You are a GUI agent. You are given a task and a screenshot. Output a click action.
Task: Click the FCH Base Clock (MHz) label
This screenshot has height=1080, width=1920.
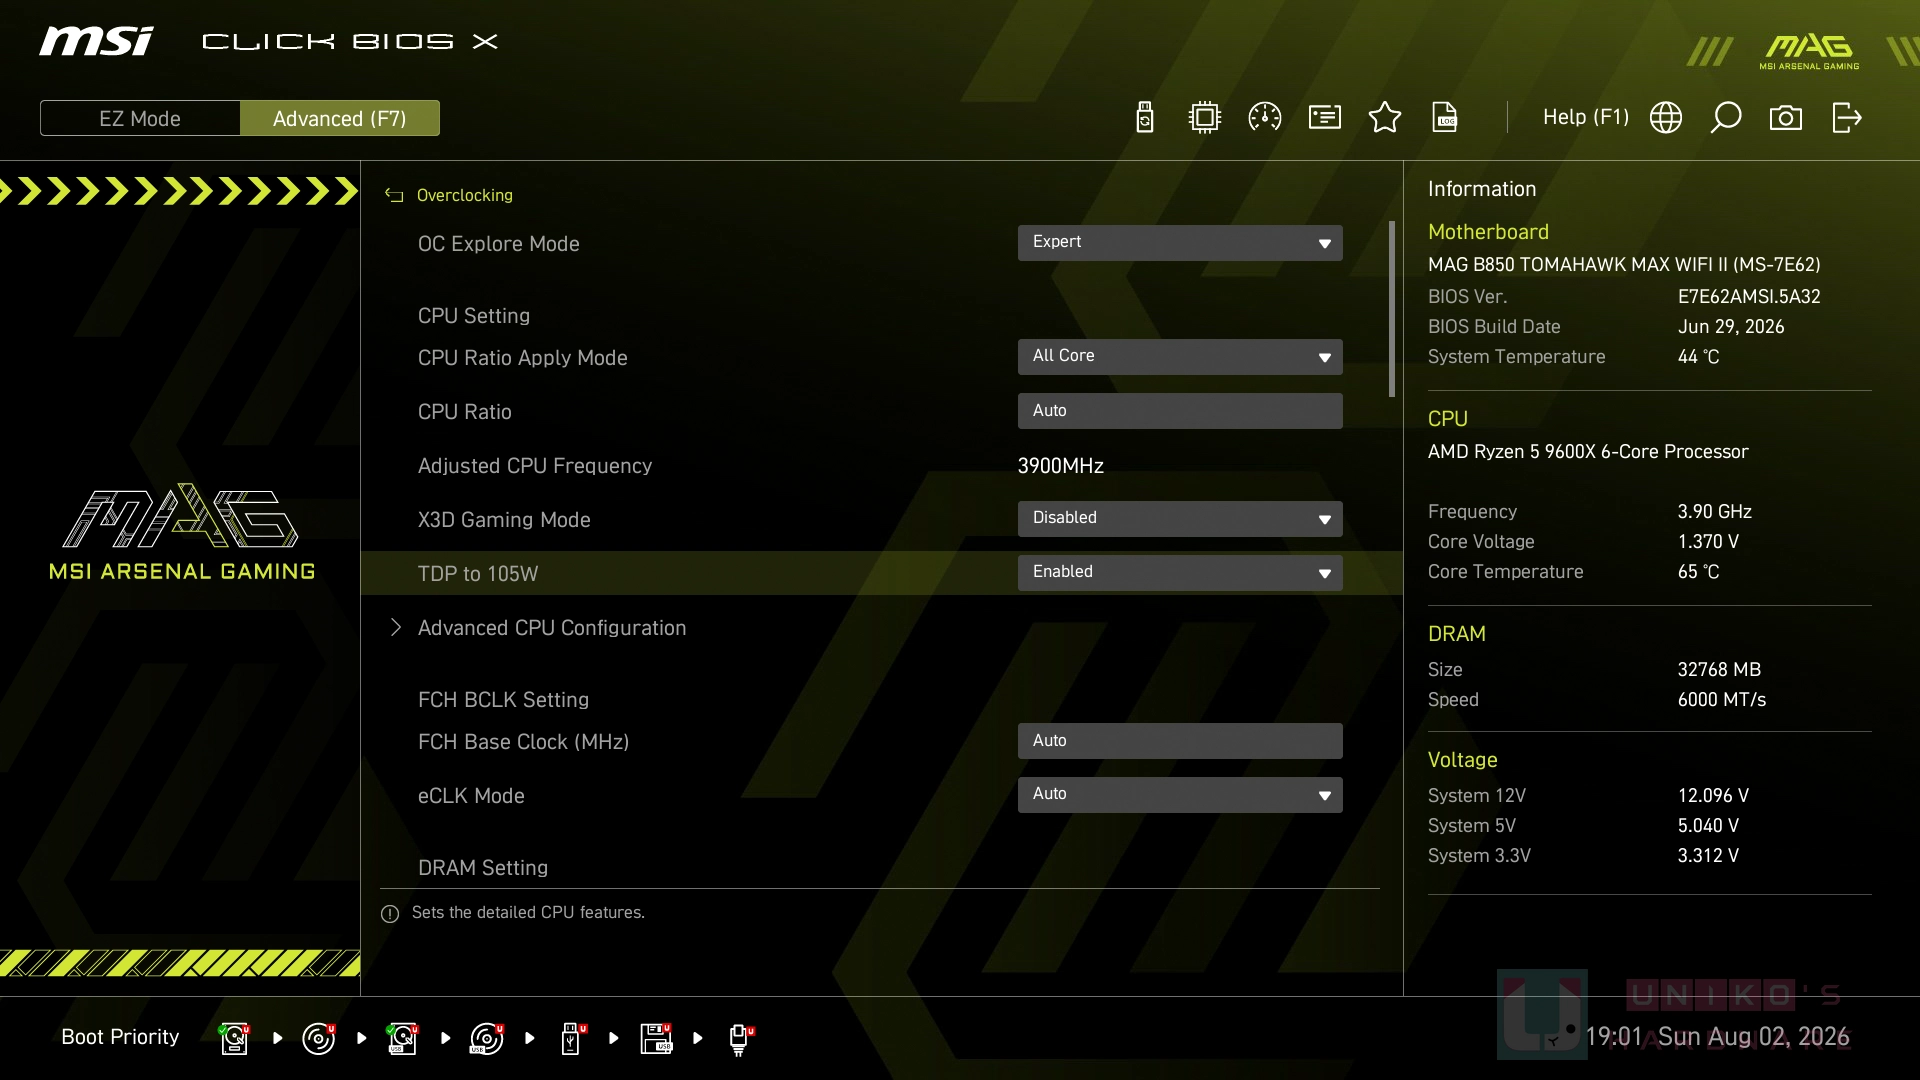[x=524, y=742]
